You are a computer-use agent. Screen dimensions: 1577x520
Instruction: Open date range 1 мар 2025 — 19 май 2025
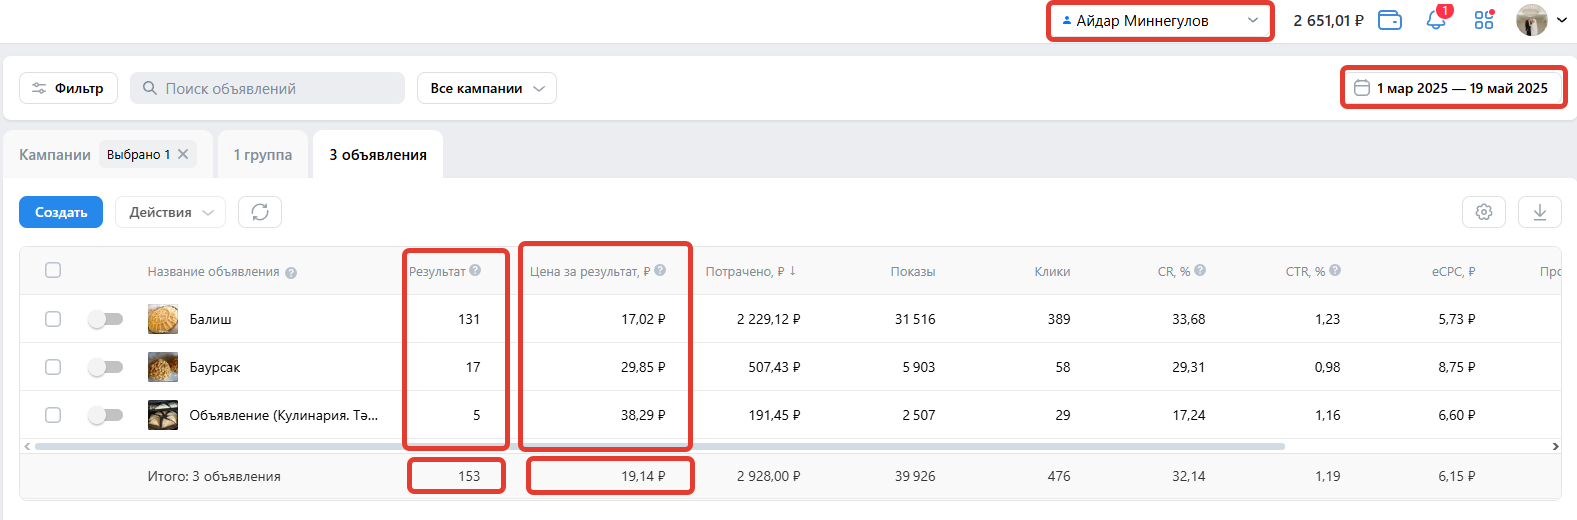[1453, 88]
